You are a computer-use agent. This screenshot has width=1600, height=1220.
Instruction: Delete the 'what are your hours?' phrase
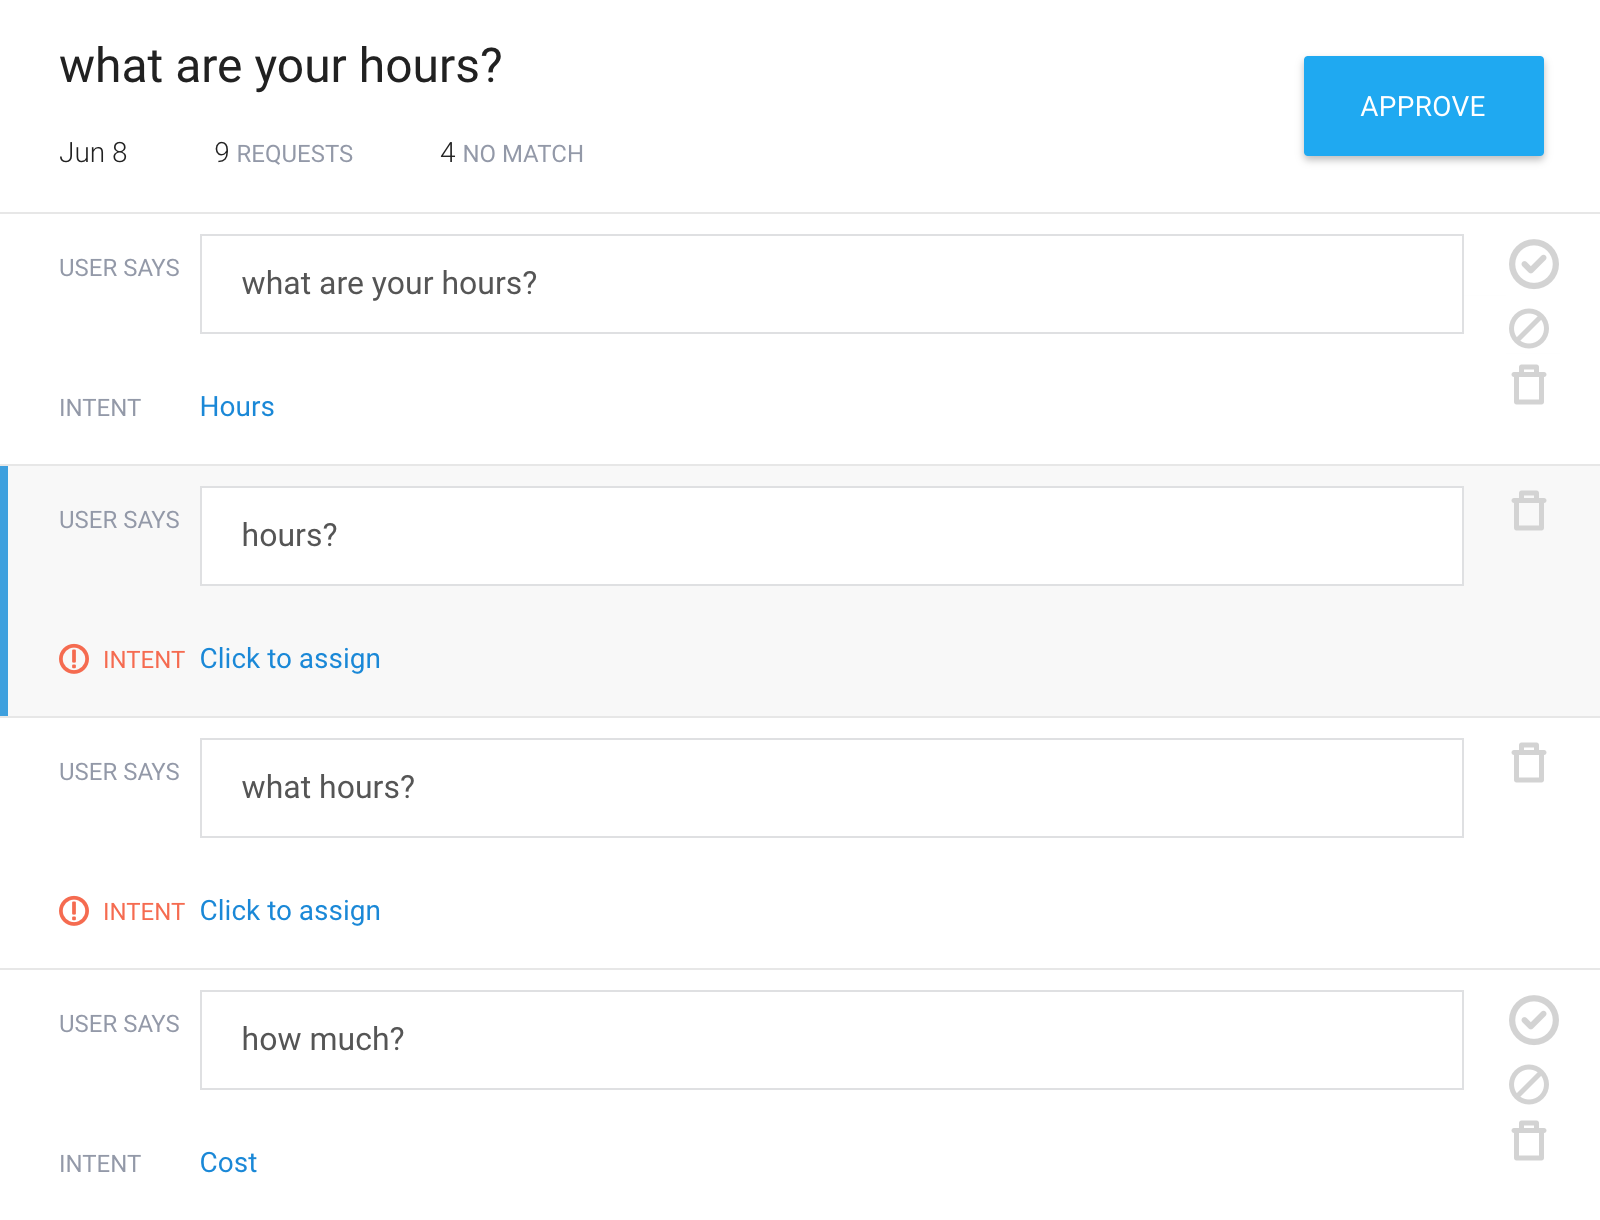point(1529,385)
